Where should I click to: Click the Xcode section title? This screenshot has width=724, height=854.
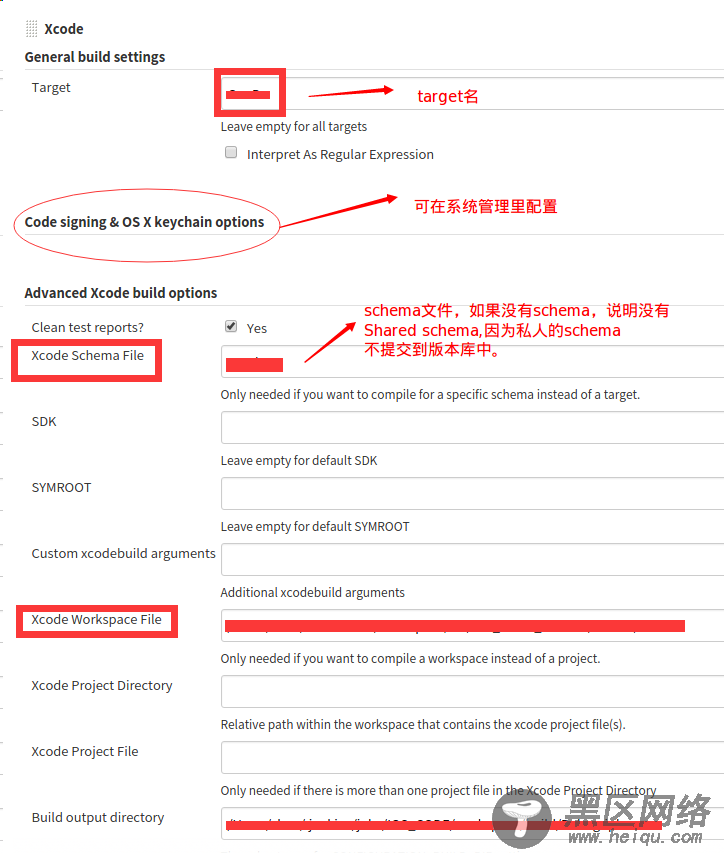(64, 29)
